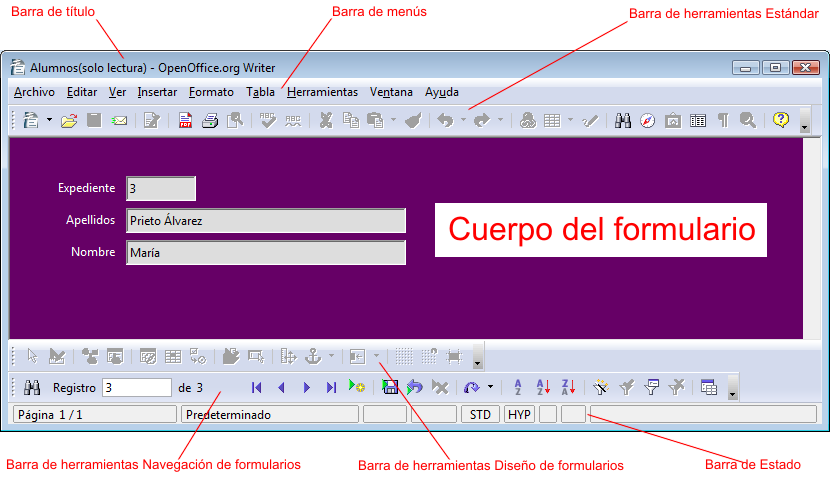The height and width of the screenshot is (483, 830).
Task: Open a file with the folder icon
Action: coord(69,121)
